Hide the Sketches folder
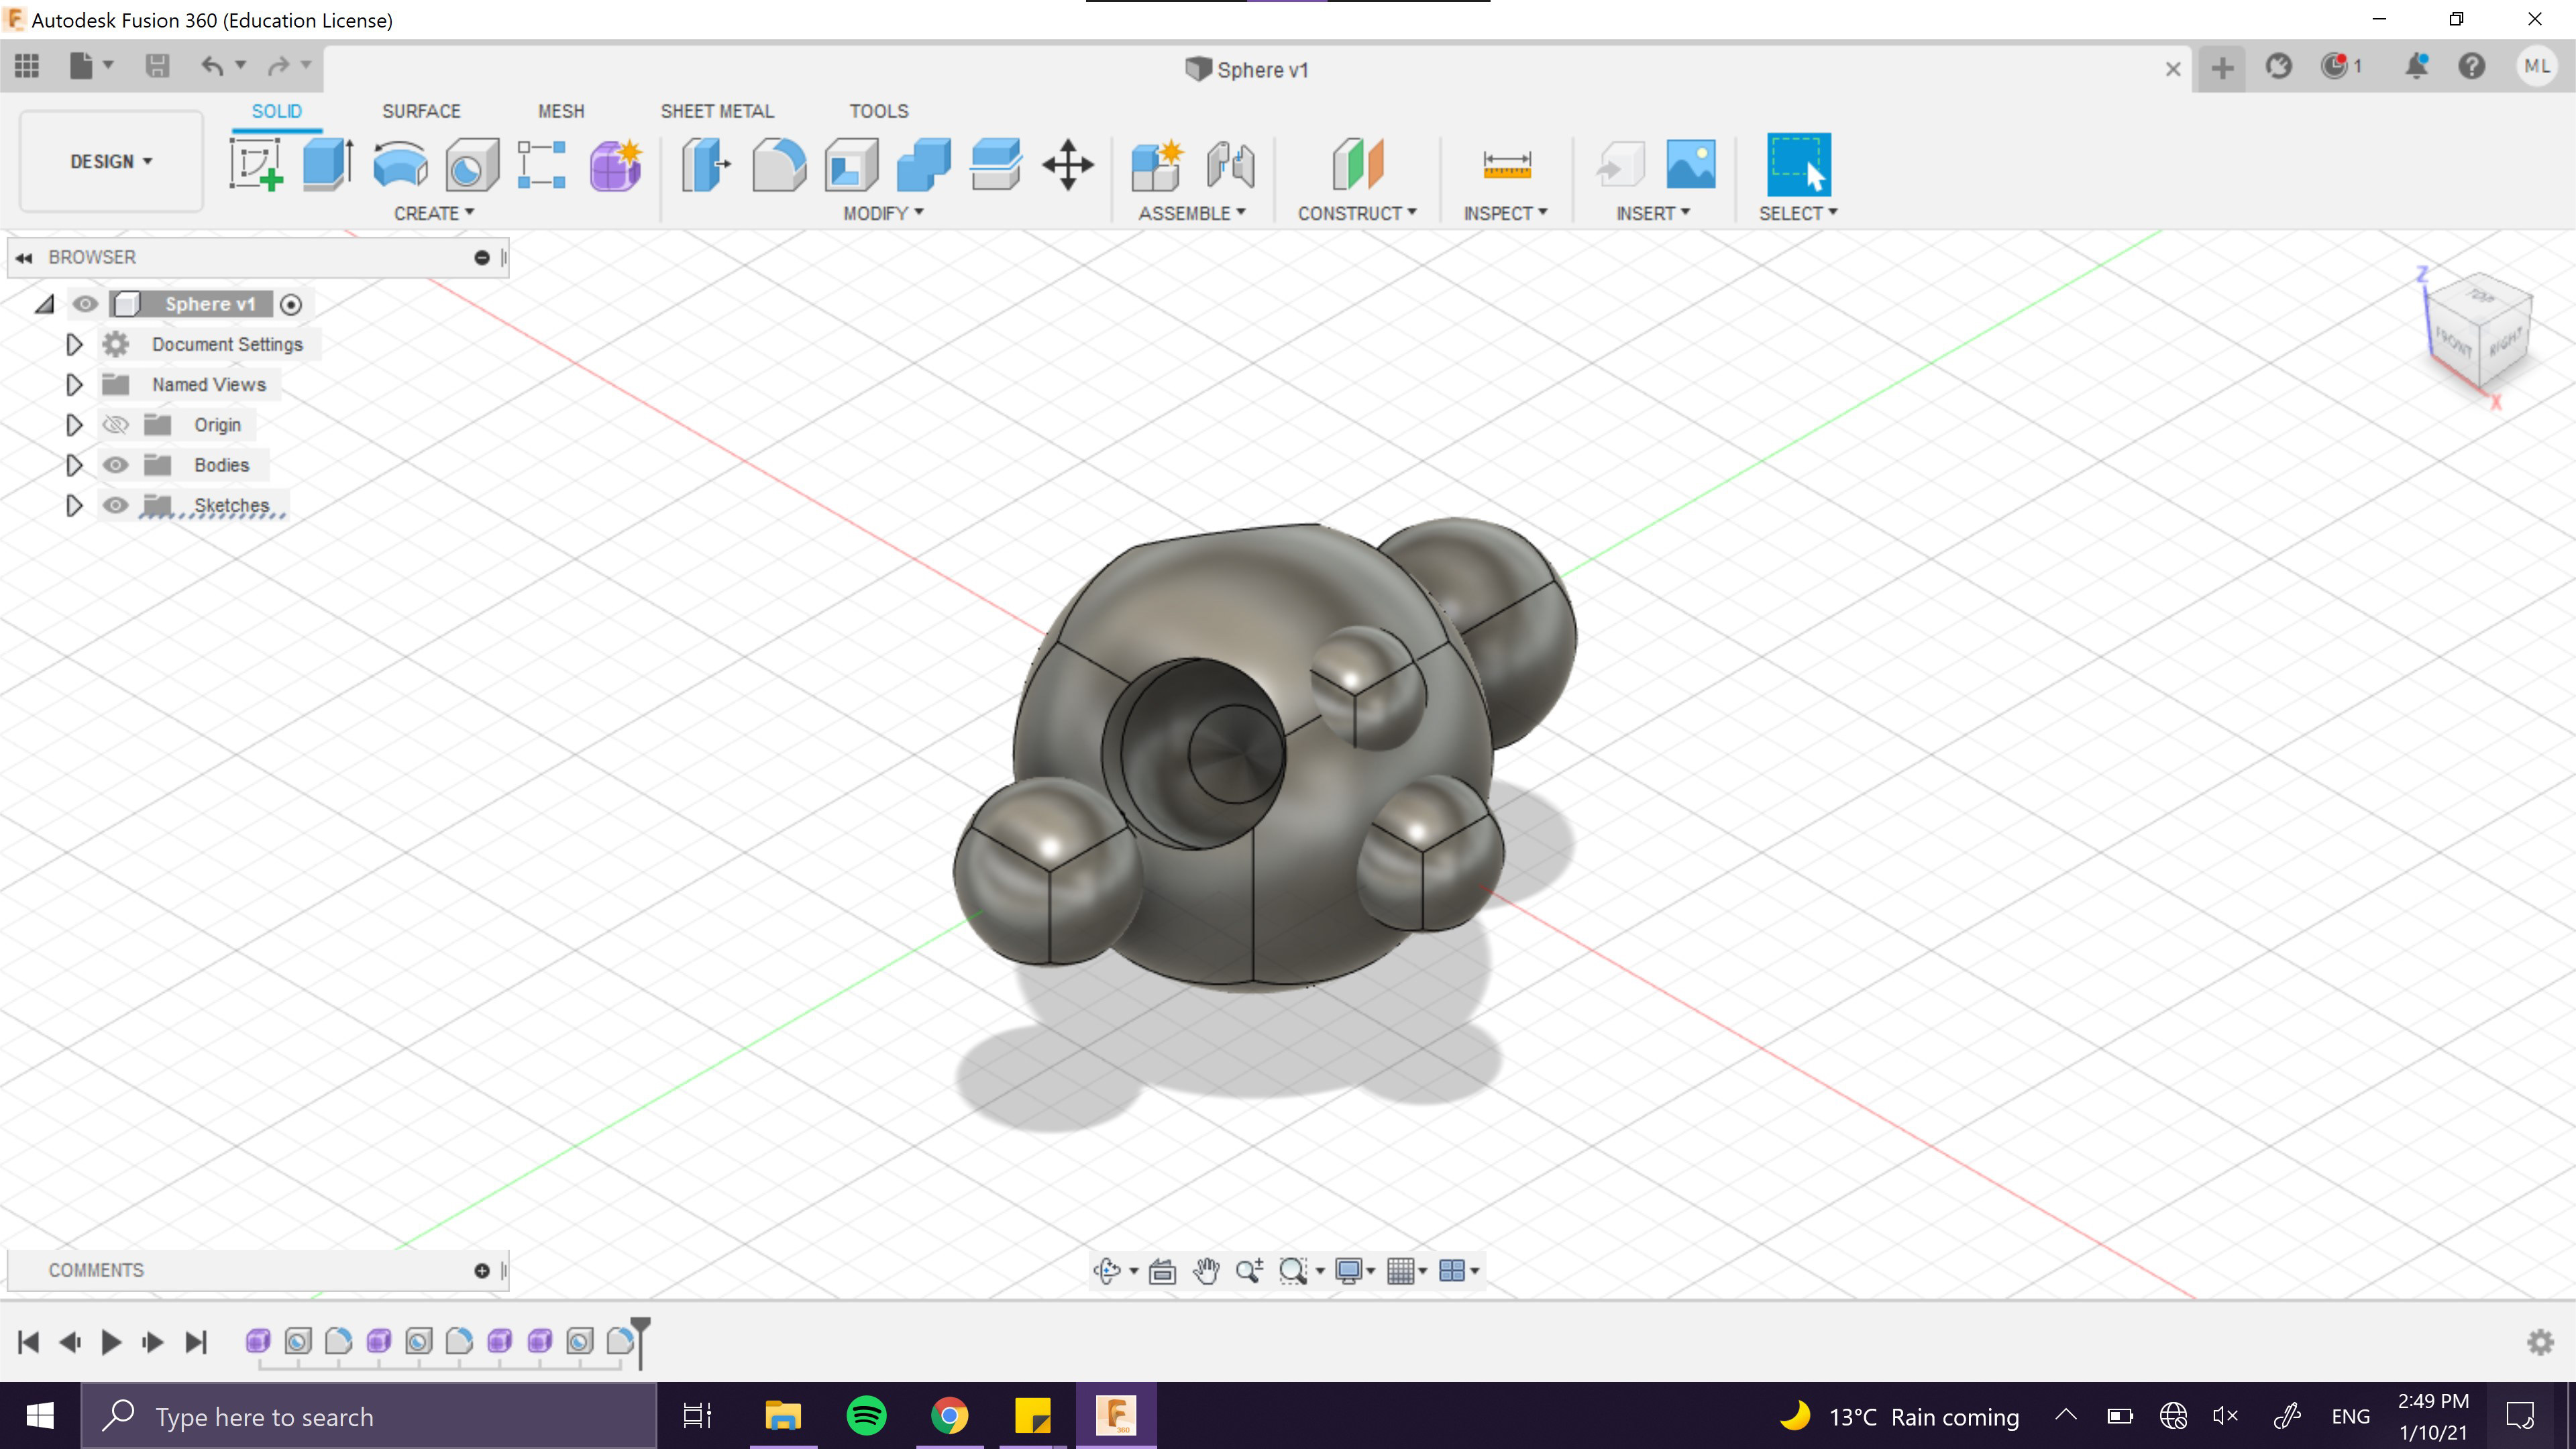2576x1449 pixels. click(x=116, y=505)
